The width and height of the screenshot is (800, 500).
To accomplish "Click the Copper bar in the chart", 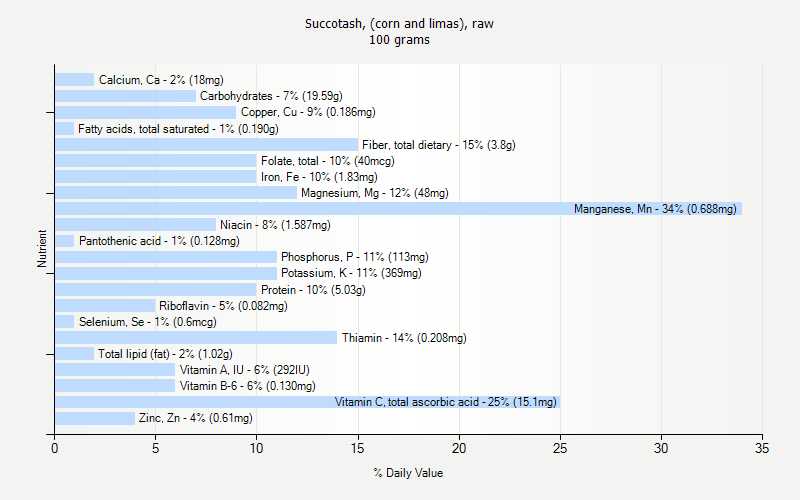I will [145, 112].
